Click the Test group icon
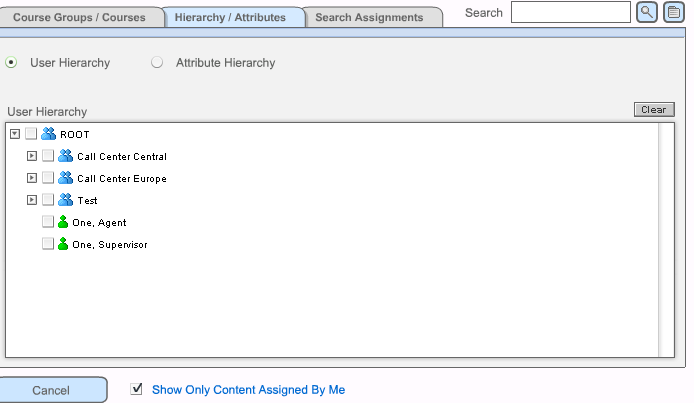 [65, 200]
